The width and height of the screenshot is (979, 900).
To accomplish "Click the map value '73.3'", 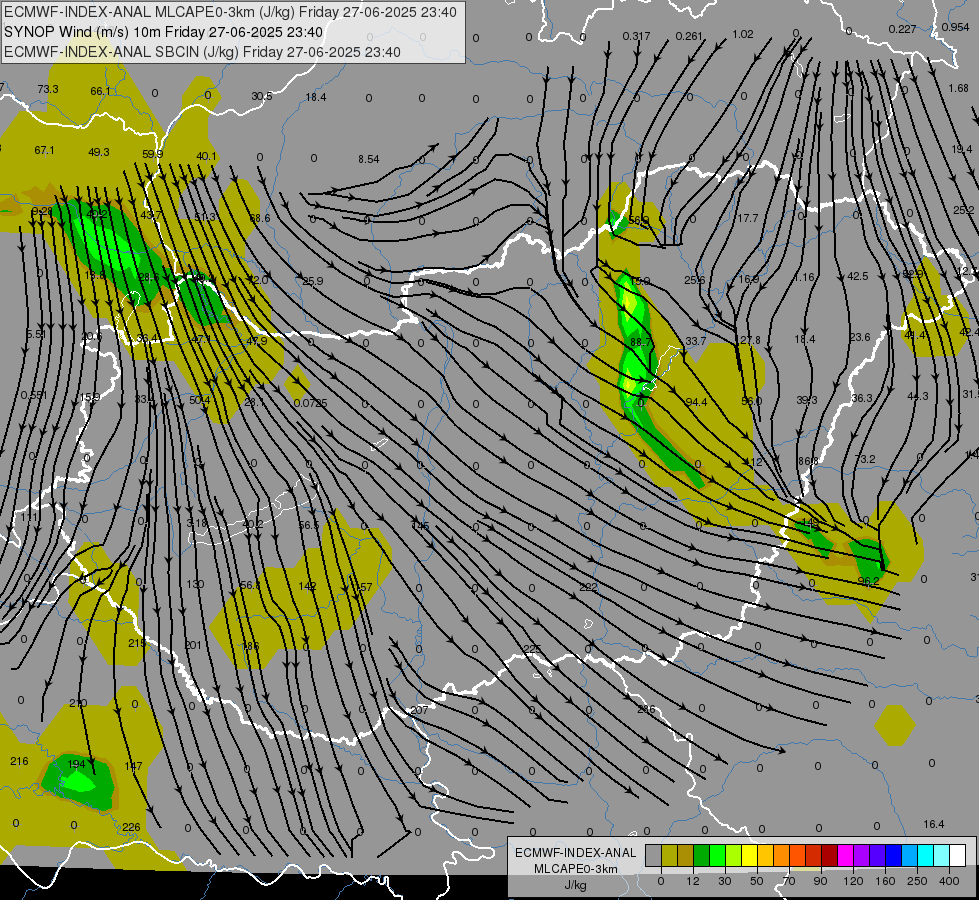I will [x=47, y=89].
